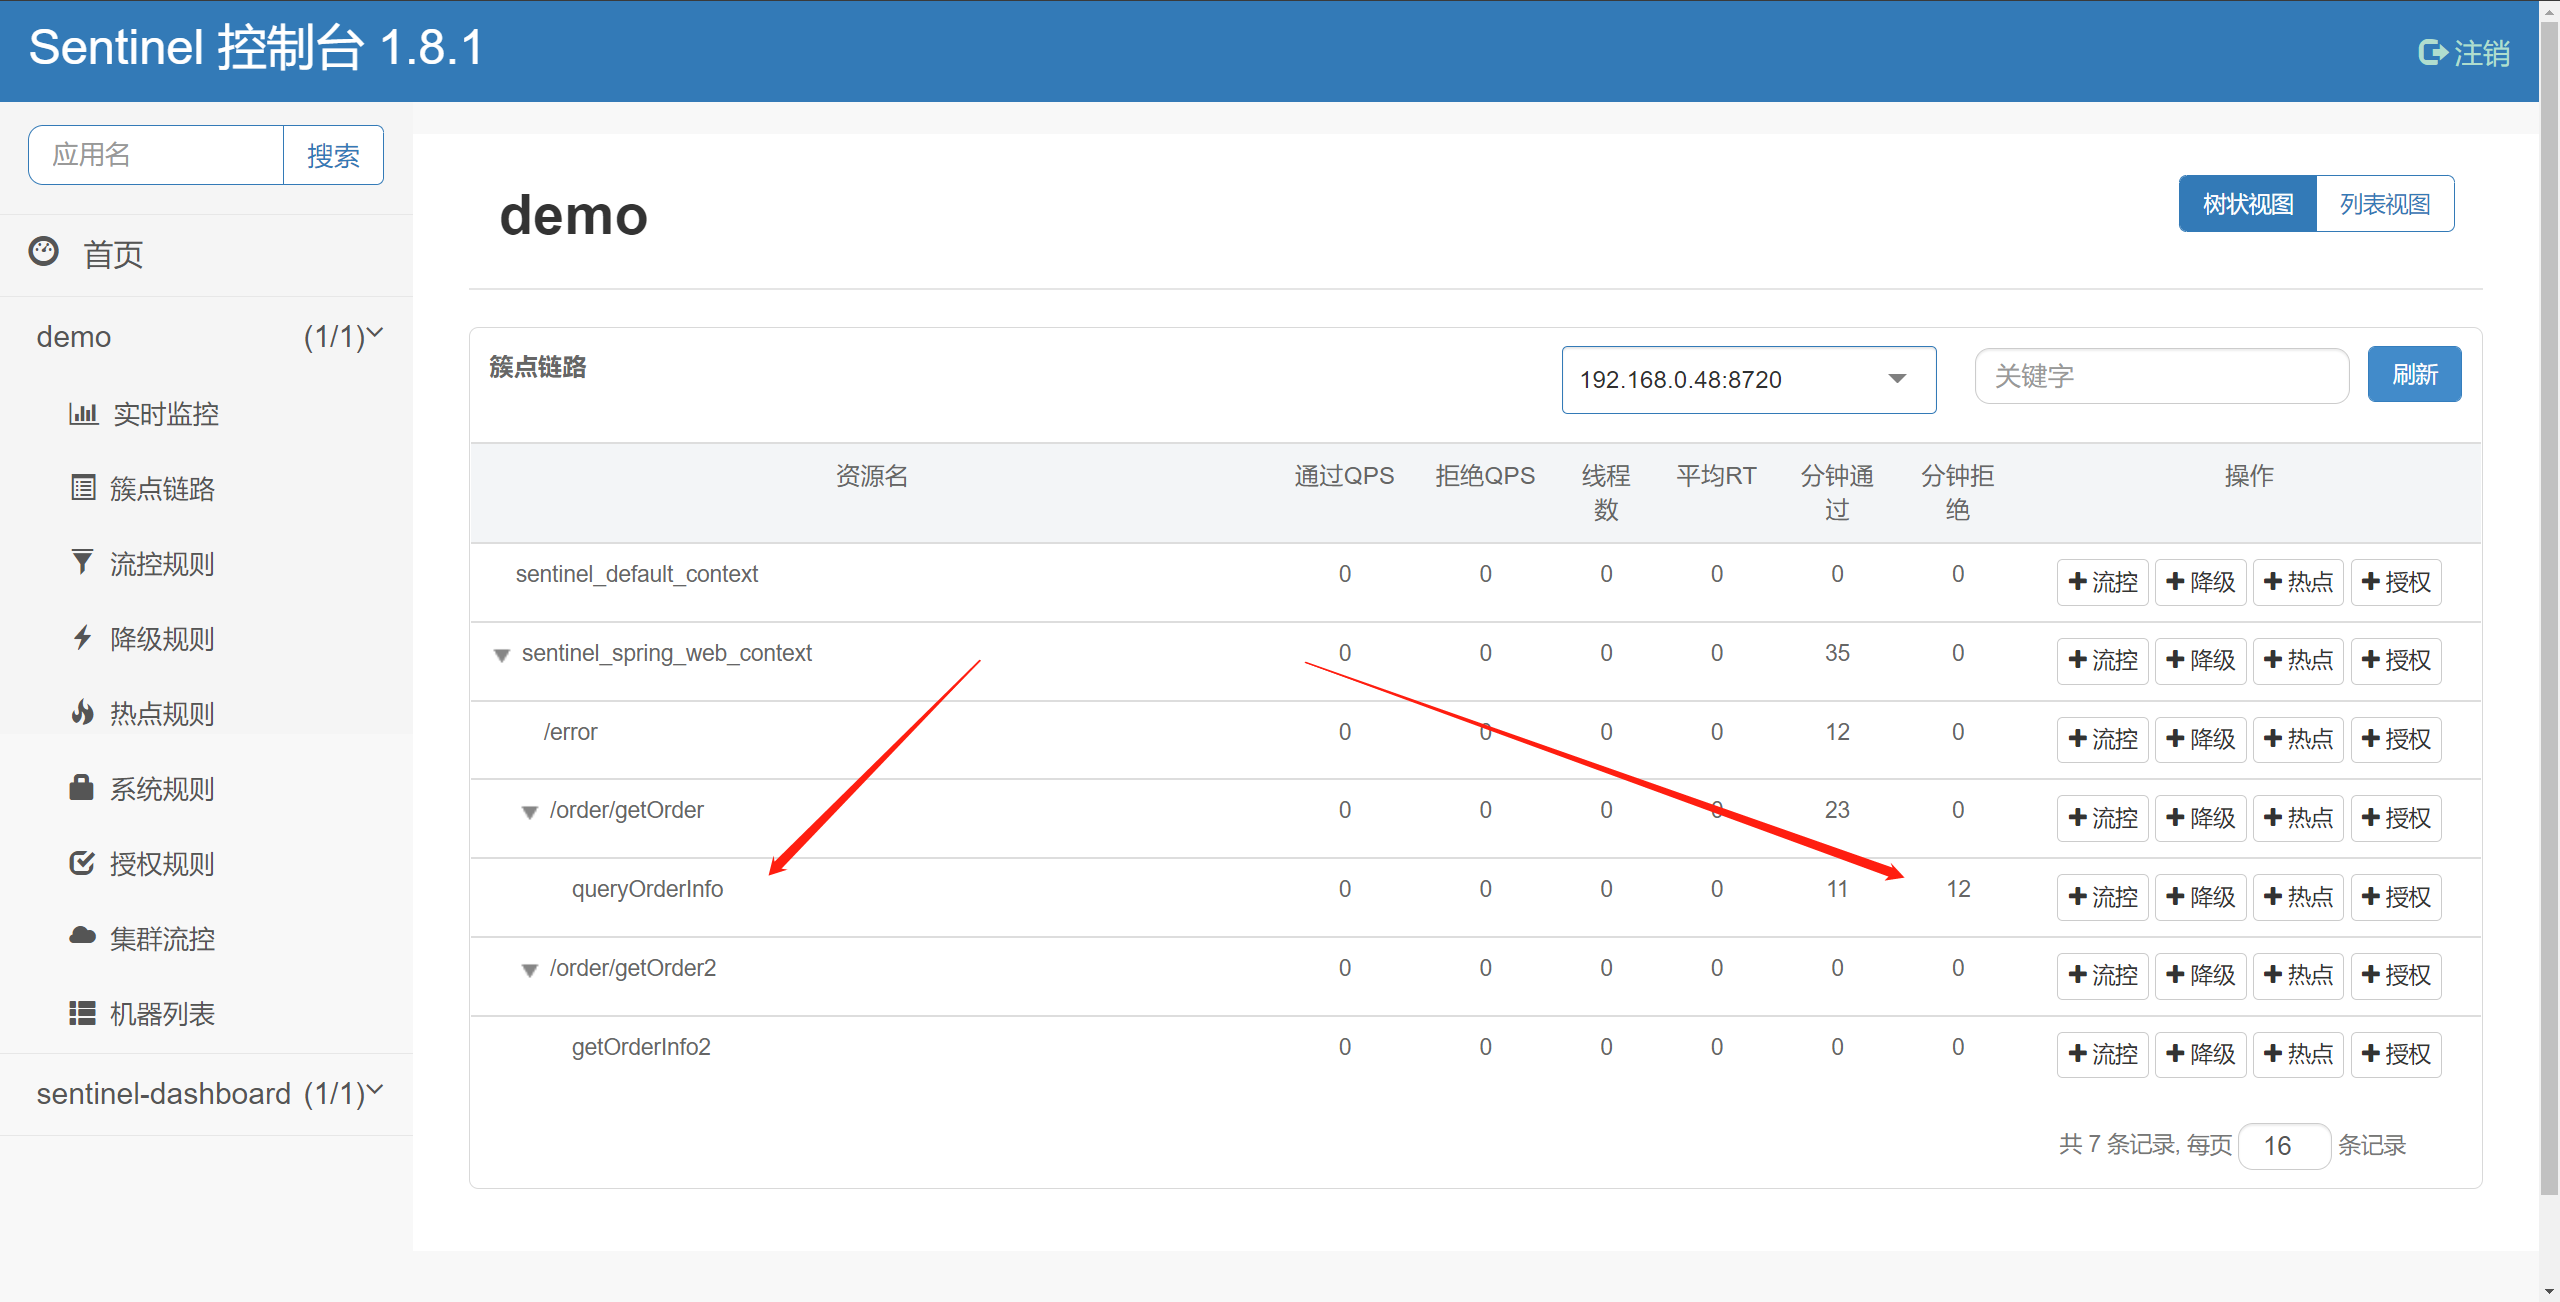Switch to 树状视图 tree view
2560x1302 pixels.
pos(2247,204)
